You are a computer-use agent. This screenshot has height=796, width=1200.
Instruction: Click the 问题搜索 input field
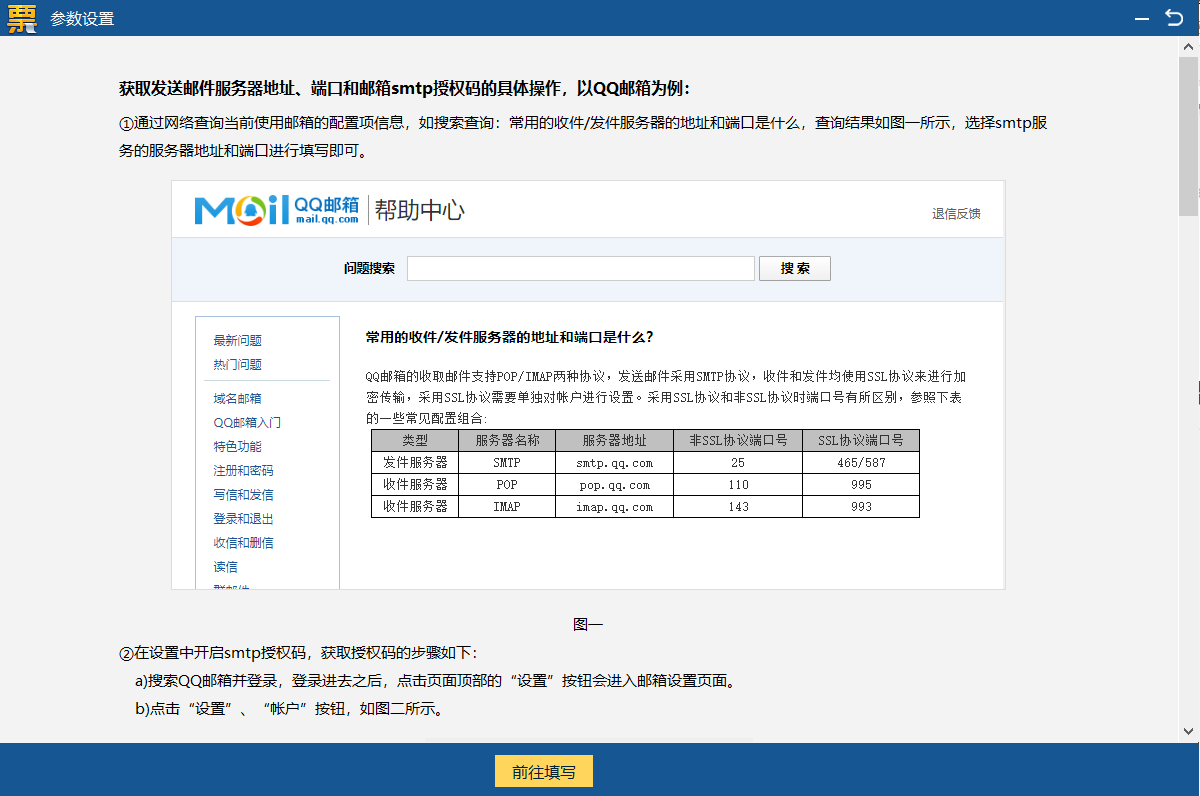[x=580, y=269]
